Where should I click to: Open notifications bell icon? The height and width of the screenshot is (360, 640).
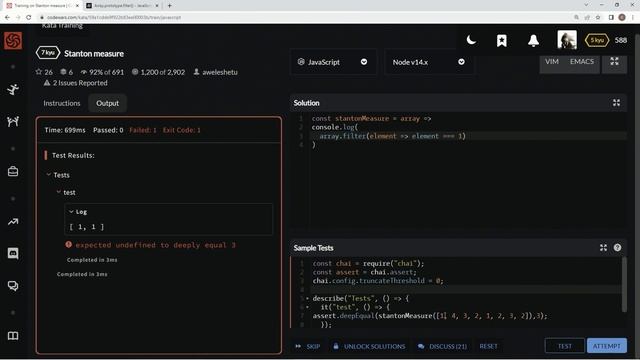point(533,40)
